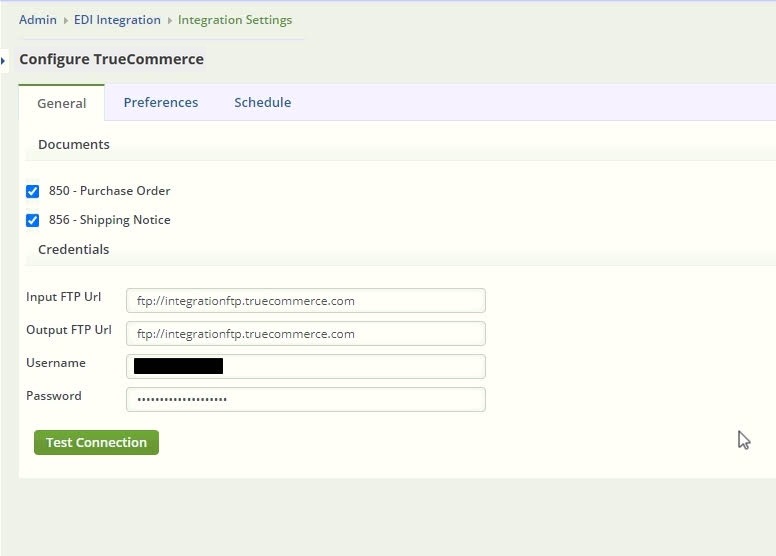The image size is (776, 556).
Task: Expand the collapsed side panel arrow
Action: tap(3, 61)
